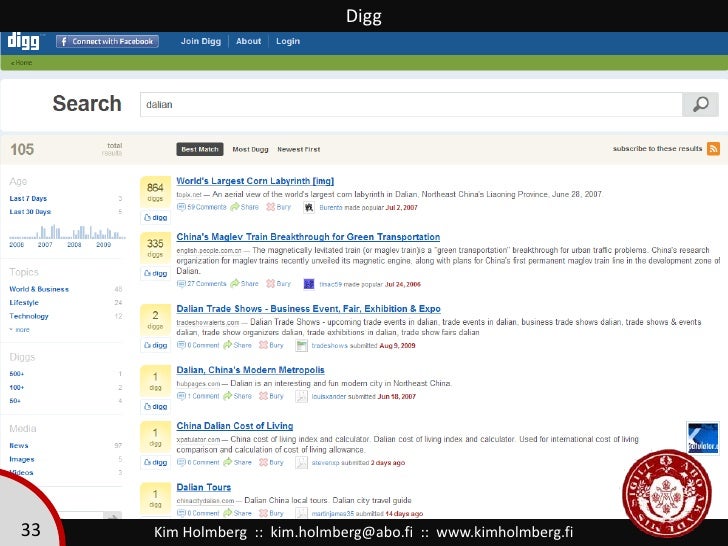Click the search input containing dalian
This screenshot has width=728, height=546.
411,104
